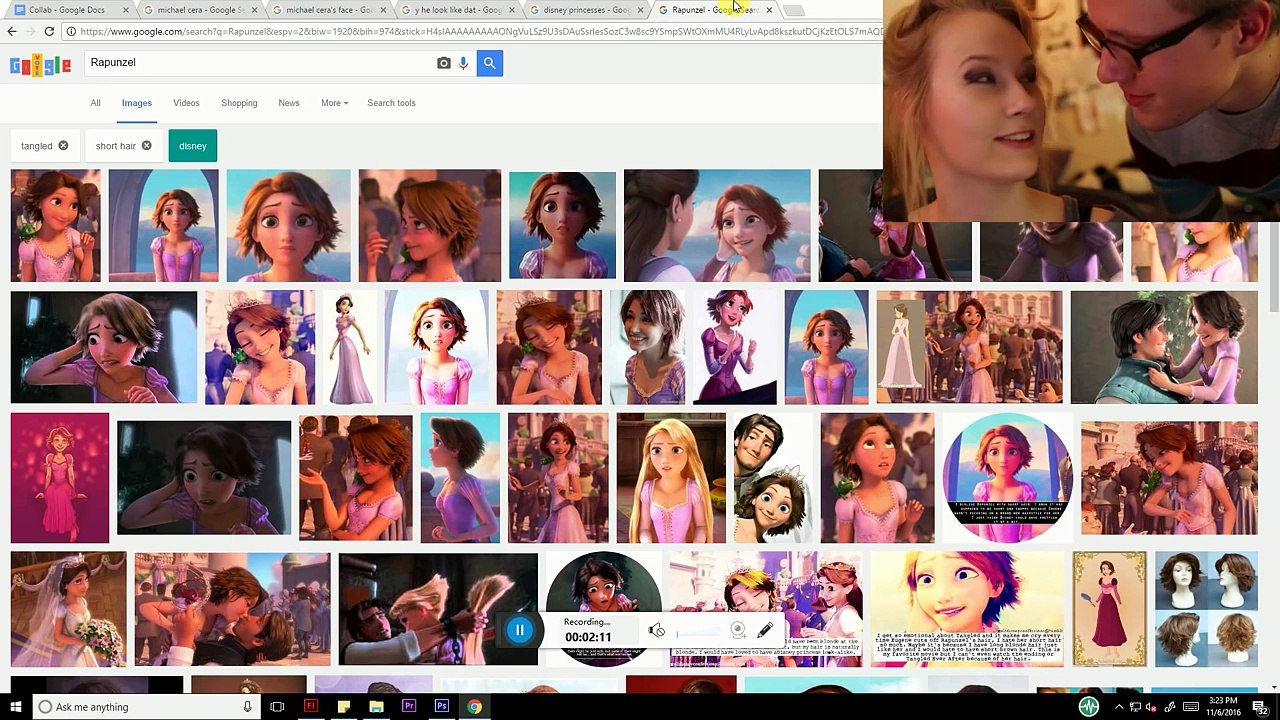Image resolution: width=1280 pixels, height=720 pixels.
Task: Click the browser forward arrow
Action: (x=30, y=32)
